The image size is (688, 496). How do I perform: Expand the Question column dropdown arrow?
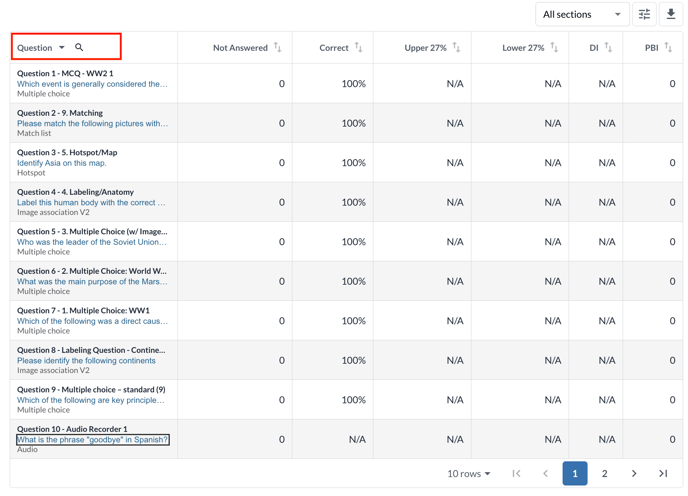pos(62,47)
